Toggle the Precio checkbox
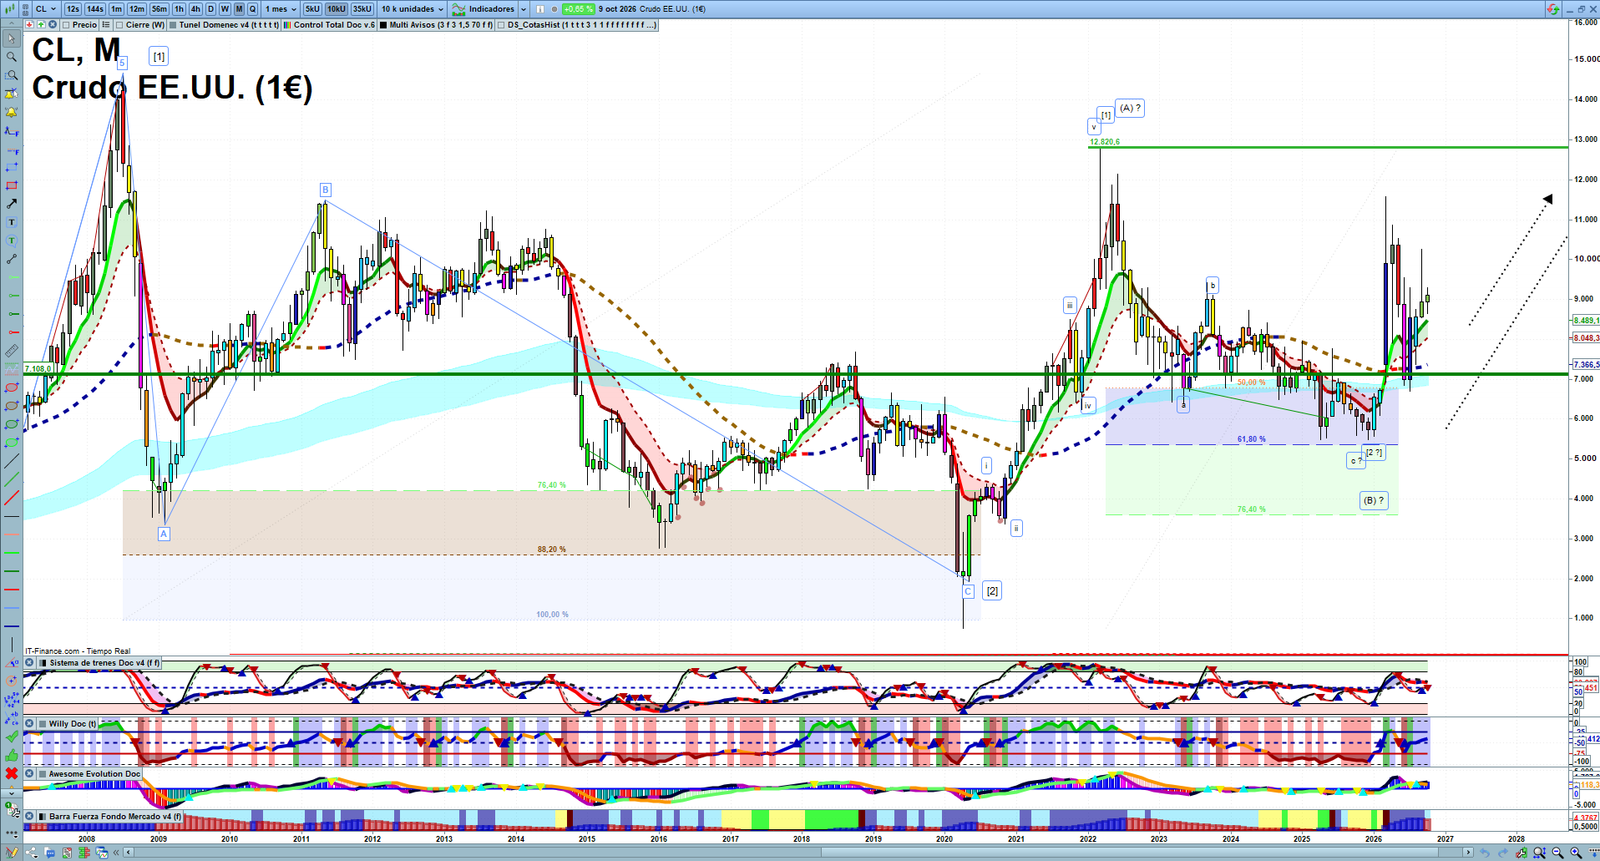 point(66,25)
